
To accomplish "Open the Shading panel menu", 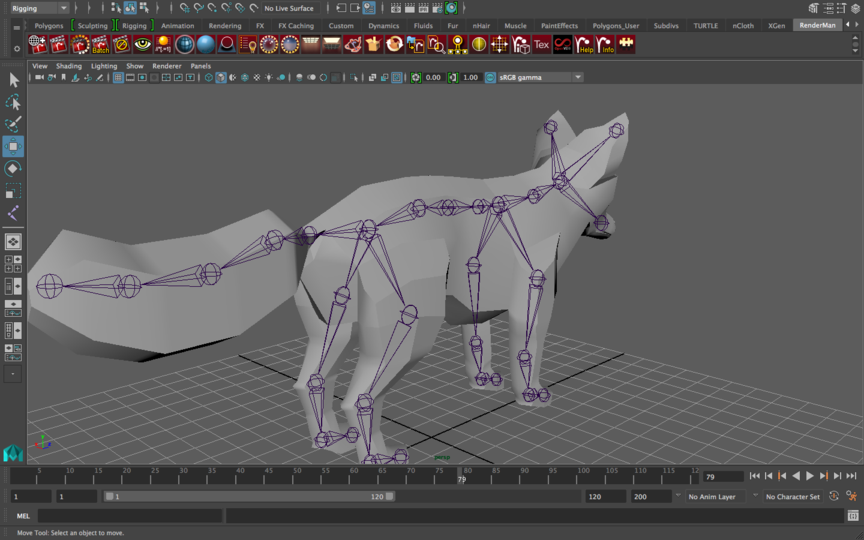I will (69, 66).
